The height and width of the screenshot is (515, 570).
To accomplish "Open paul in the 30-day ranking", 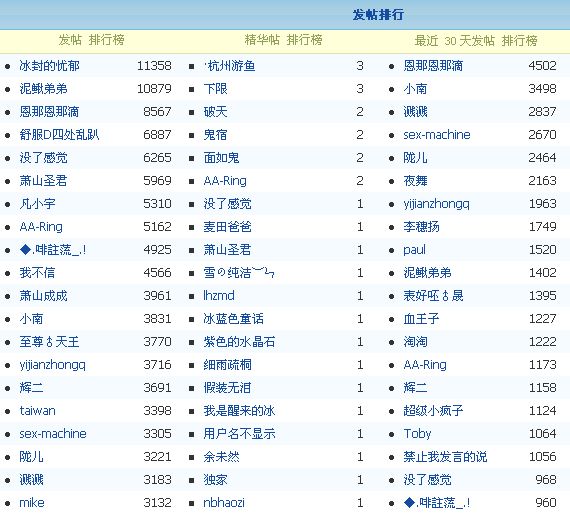I will pyautogui.click(x=414, y=250).
